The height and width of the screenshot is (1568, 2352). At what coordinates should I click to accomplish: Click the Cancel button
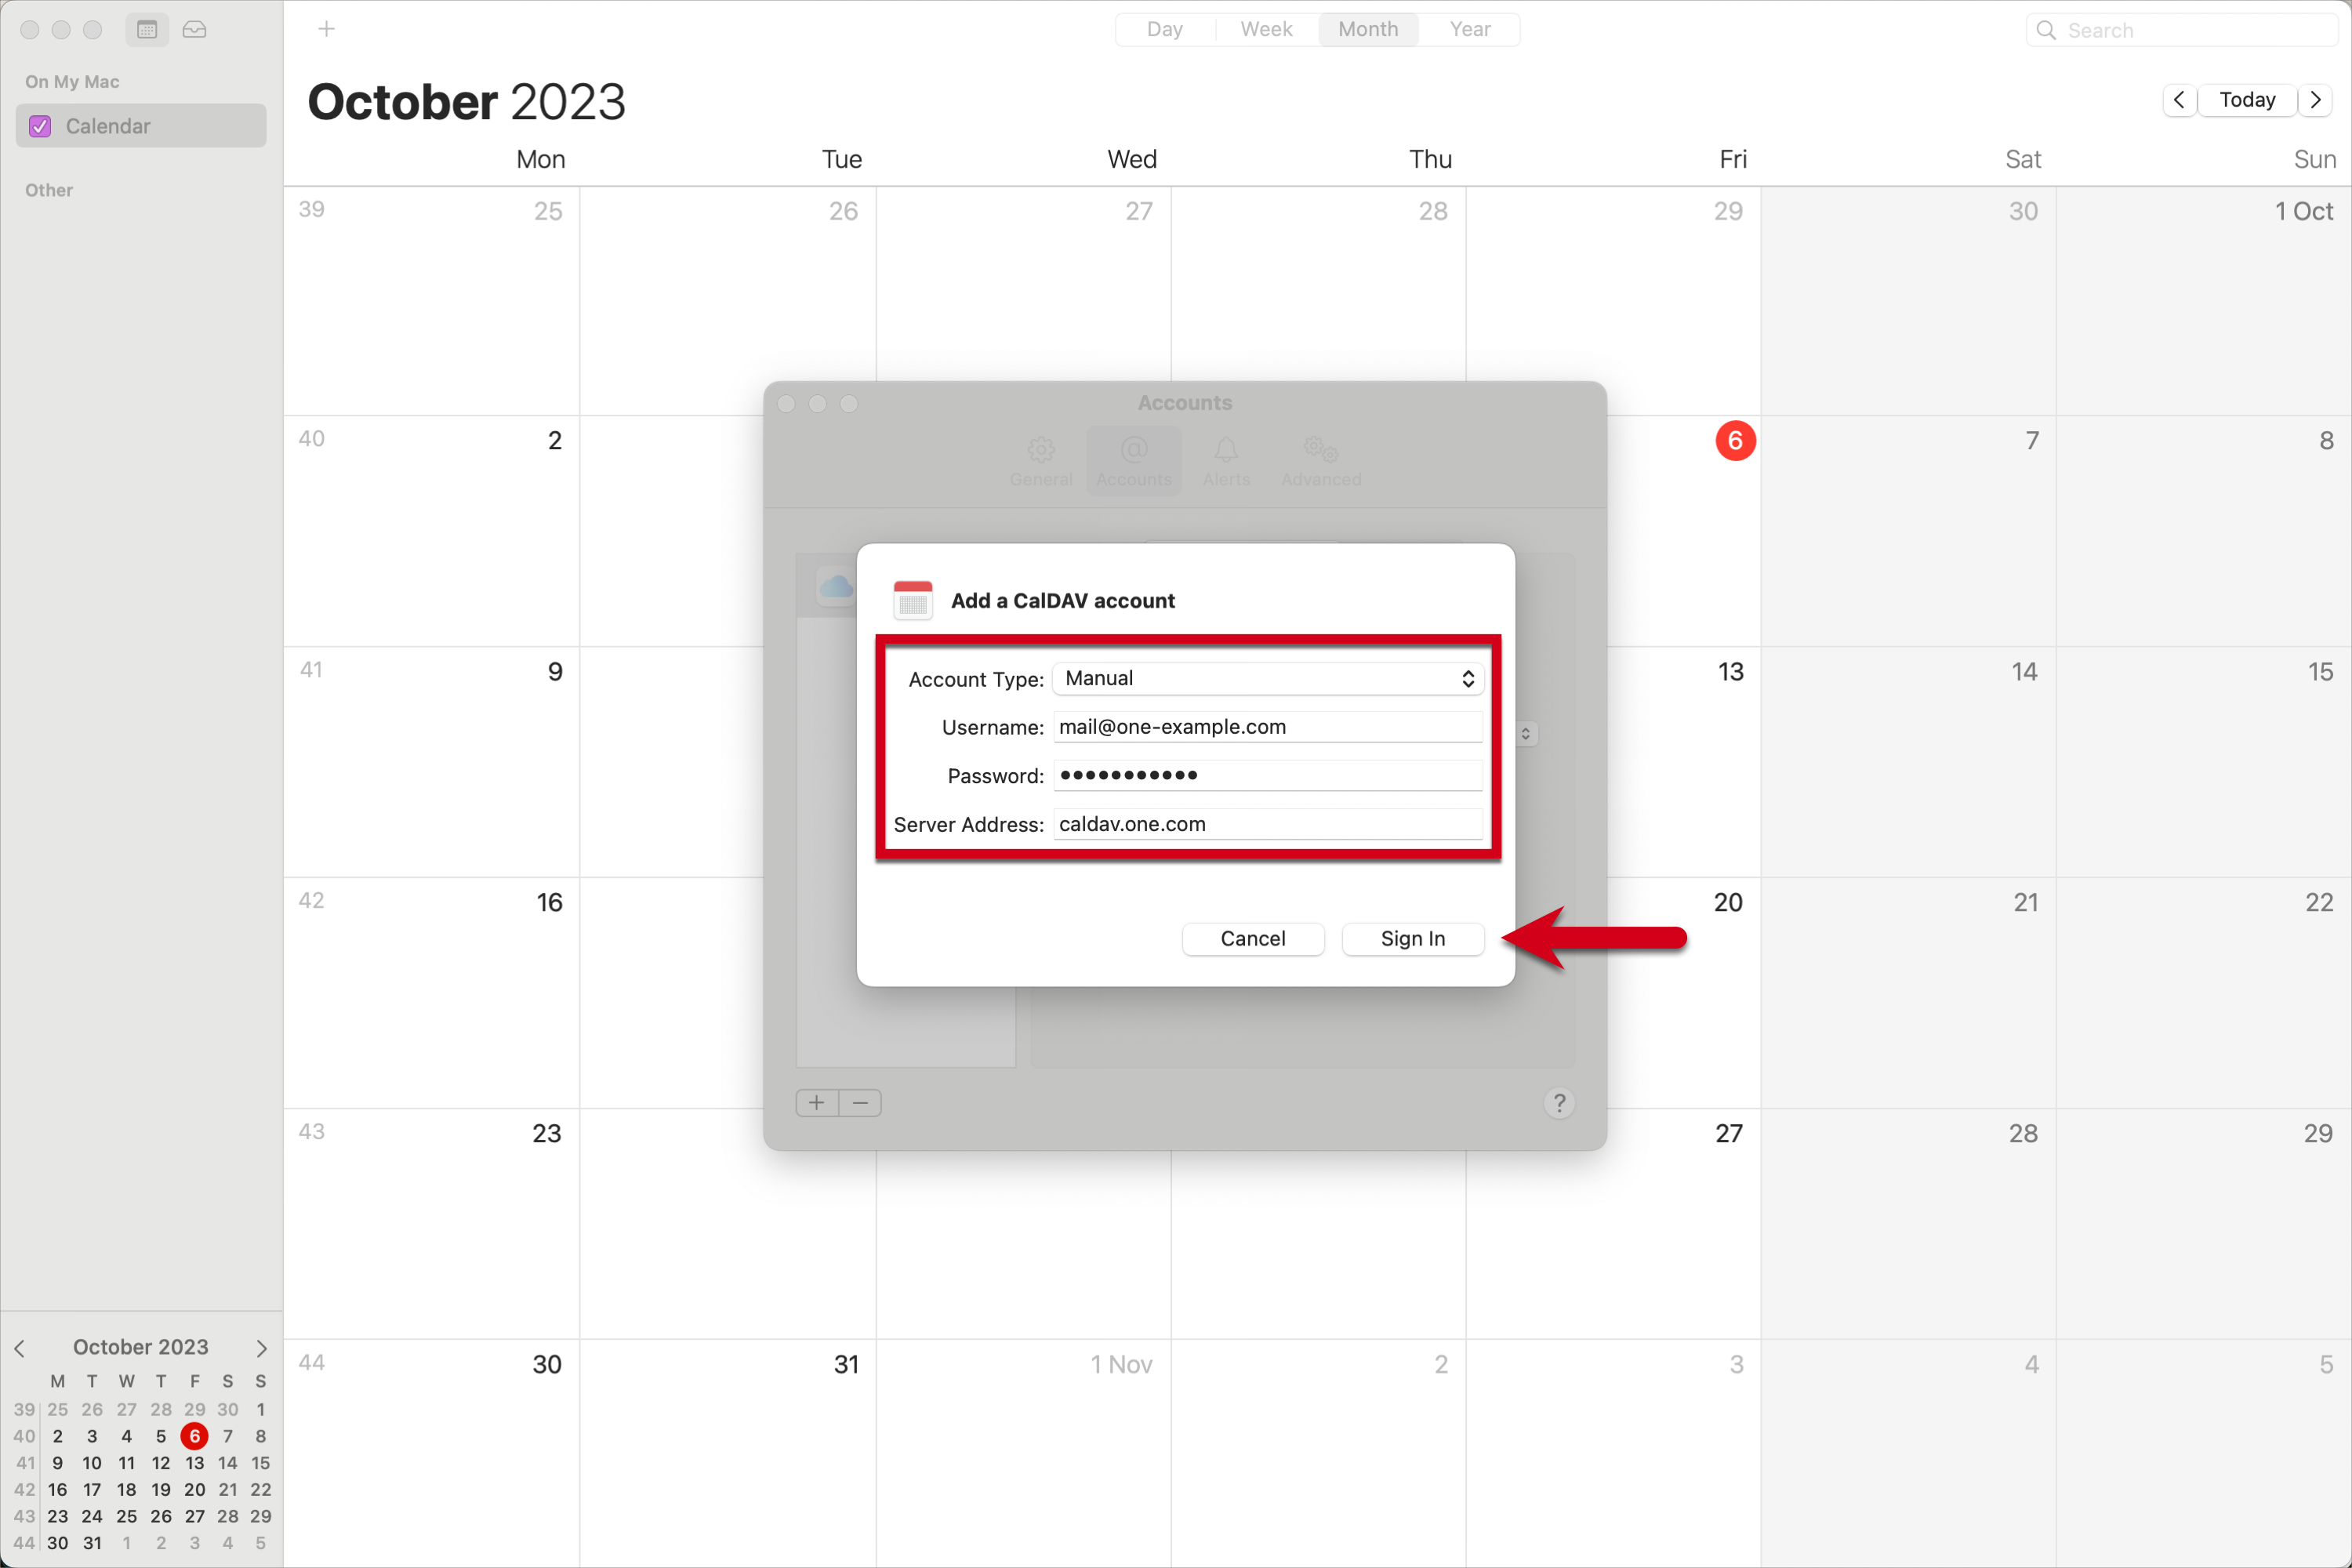tap(1254, 938)
